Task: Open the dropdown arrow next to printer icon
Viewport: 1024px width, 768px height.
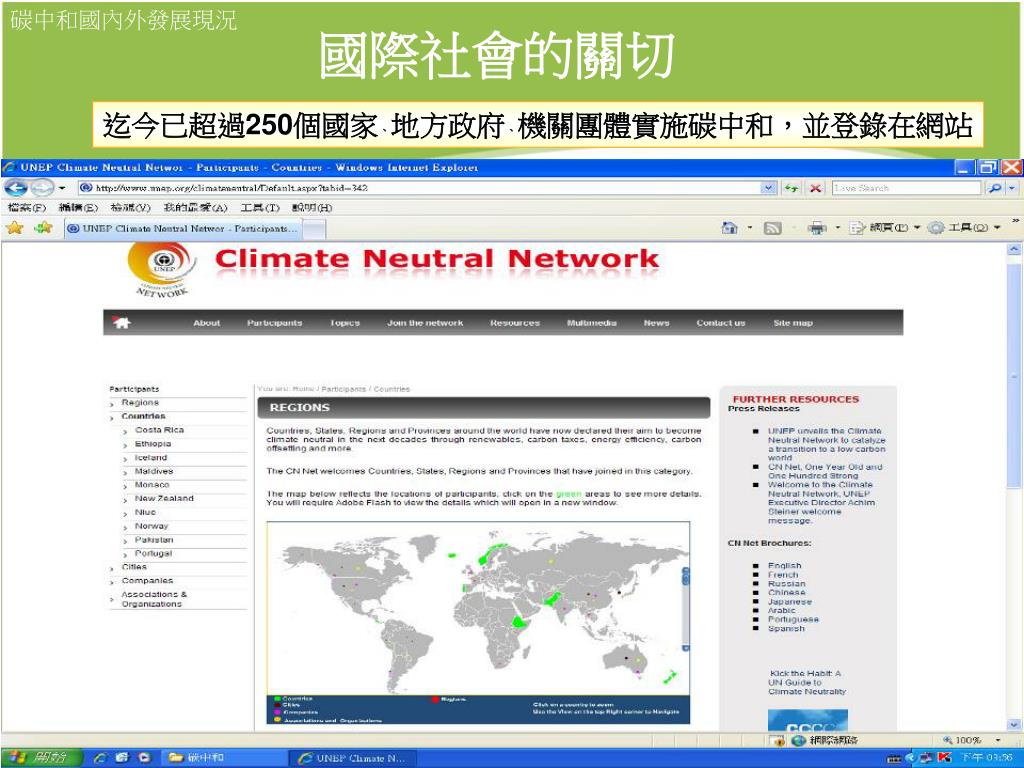Action: [x=838, y=228]
